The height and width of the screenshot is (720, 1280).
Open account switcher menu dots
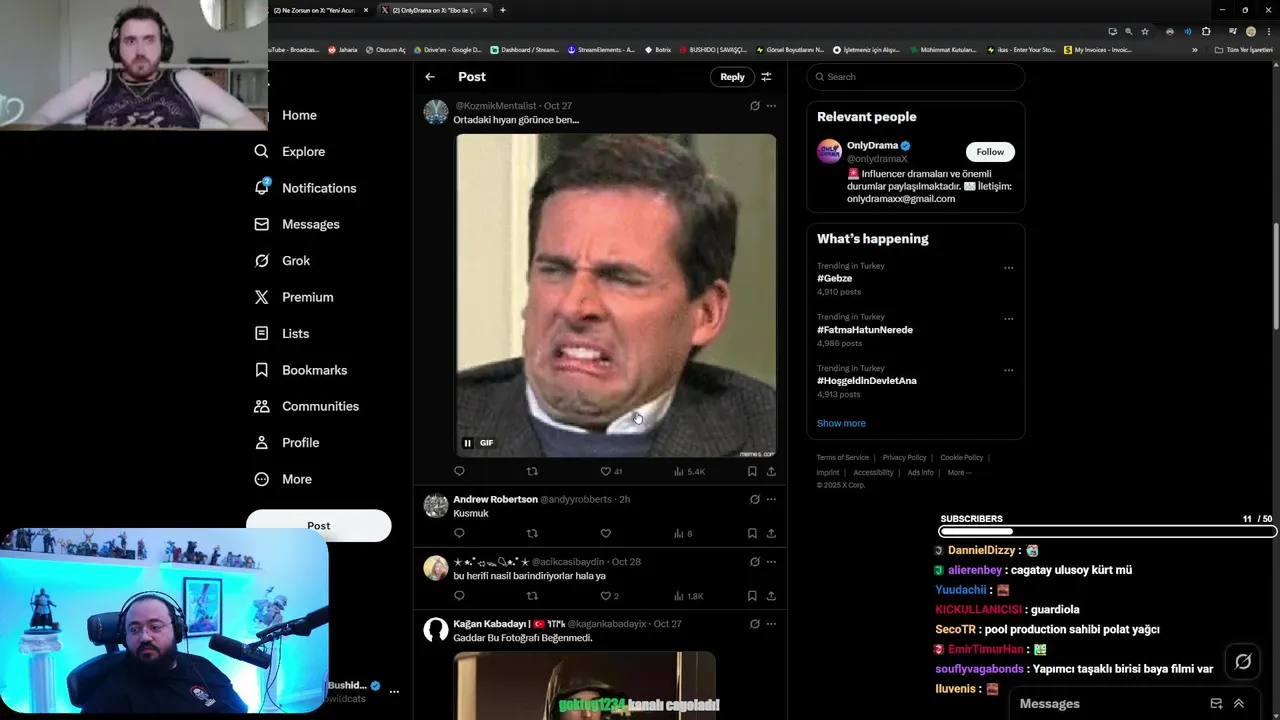coord(394,691)
